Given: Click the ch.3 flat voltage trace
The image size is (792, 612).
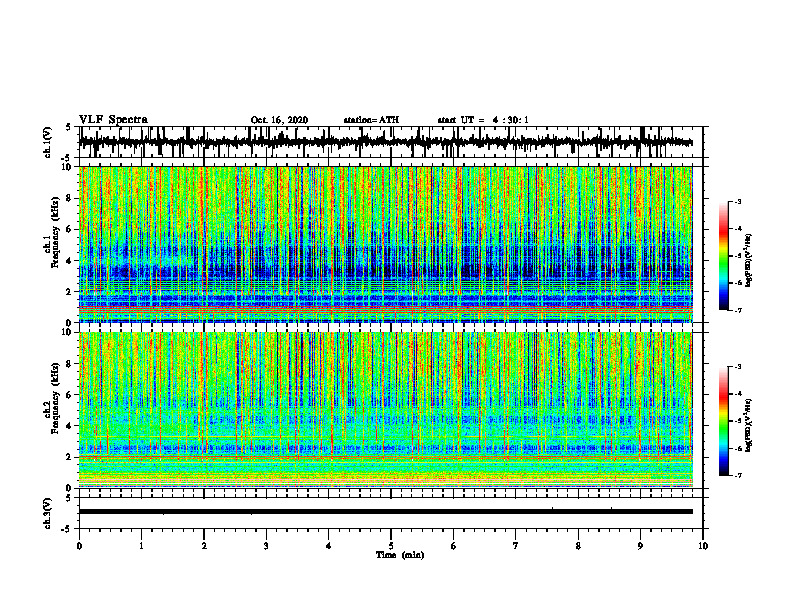Looking at the screenshot, I should coord(385,512).
